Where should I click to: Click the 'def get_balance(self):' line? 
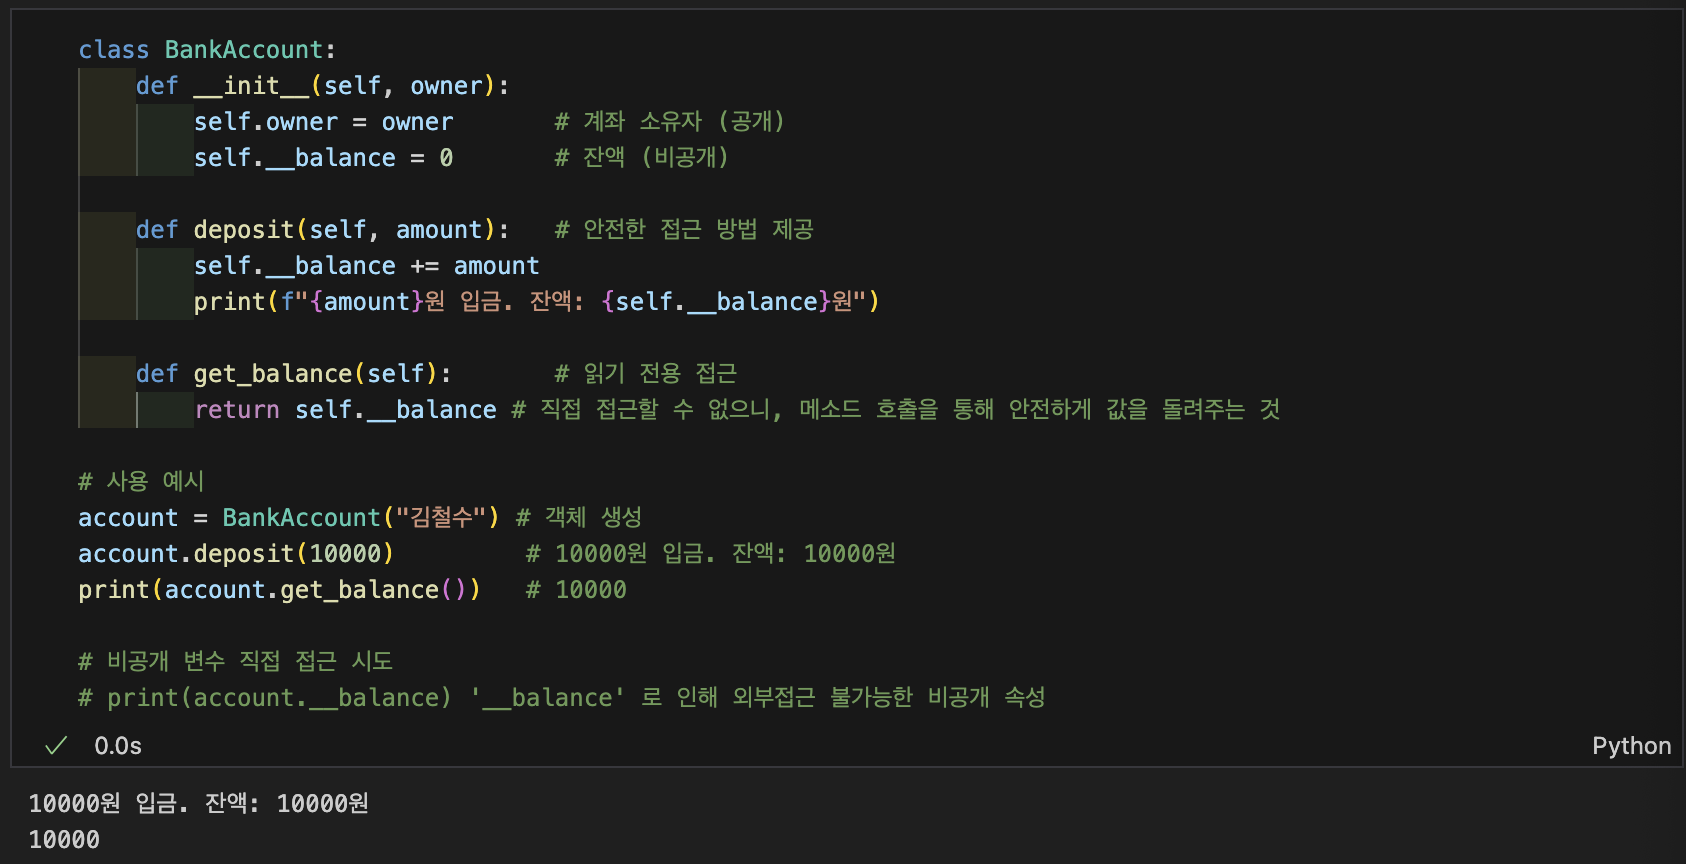[x=294, y=374]
